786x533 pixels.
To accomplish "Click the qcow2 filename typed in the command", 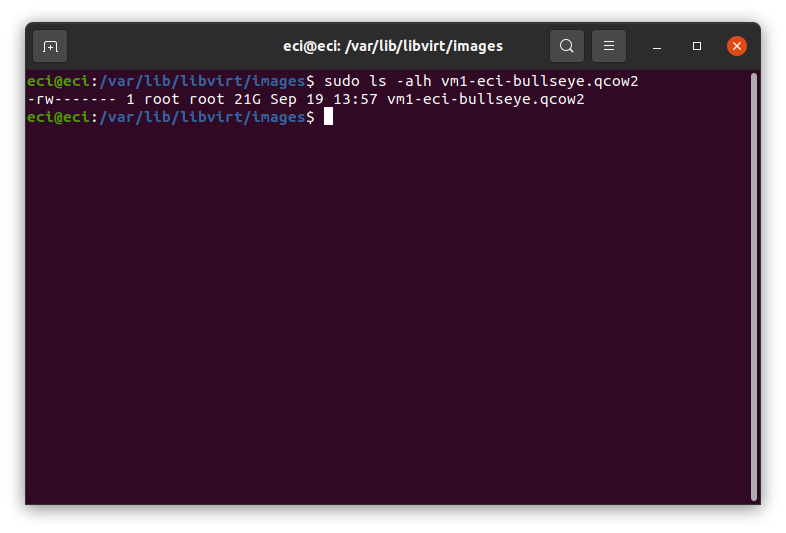I will tap(540, 81).
